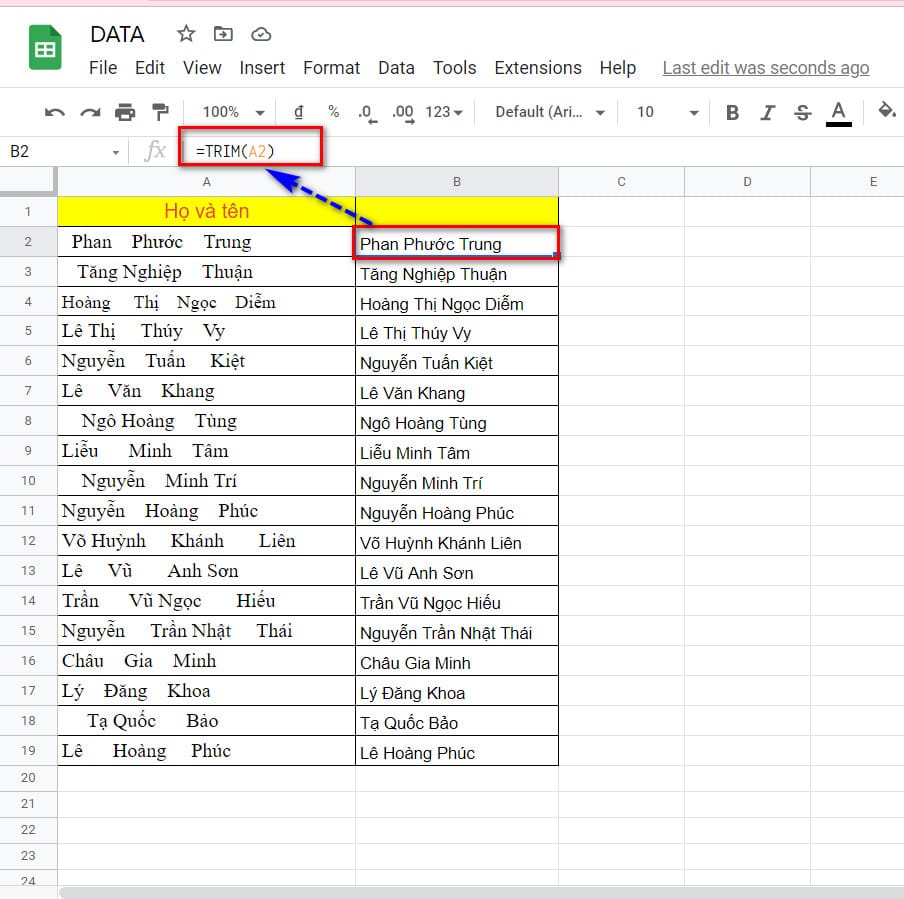
Task: Click the Undo arrow icon
Action: pyautogui.click(x=55, y=112)
